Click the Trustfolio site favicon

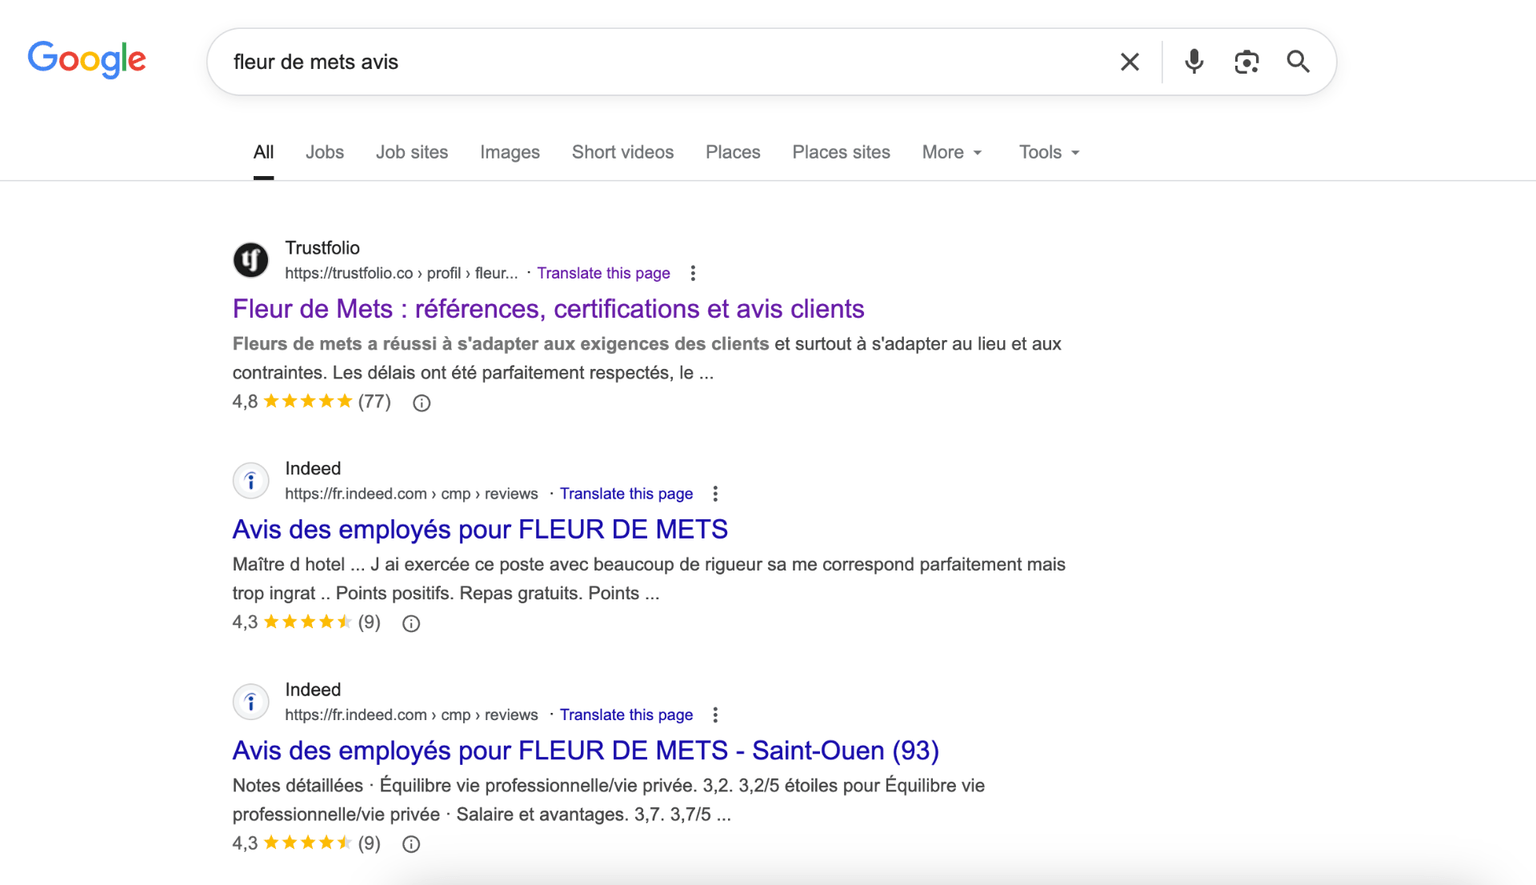click(251, 260)
